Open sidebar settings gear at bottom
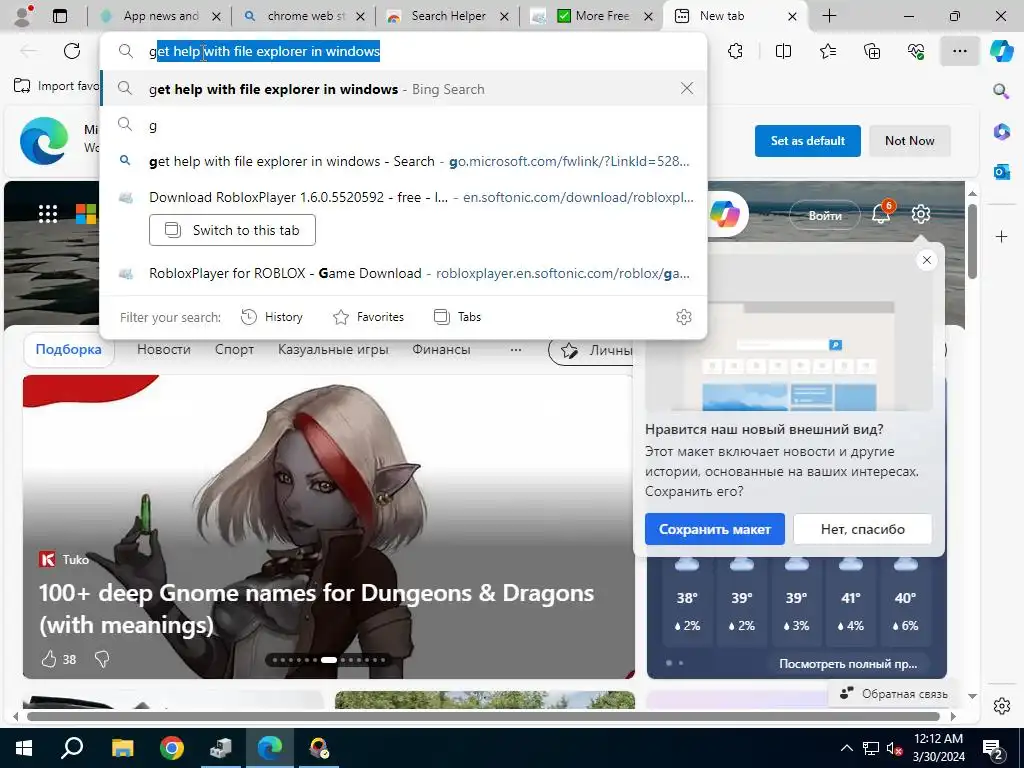 tap(1001, 706)
